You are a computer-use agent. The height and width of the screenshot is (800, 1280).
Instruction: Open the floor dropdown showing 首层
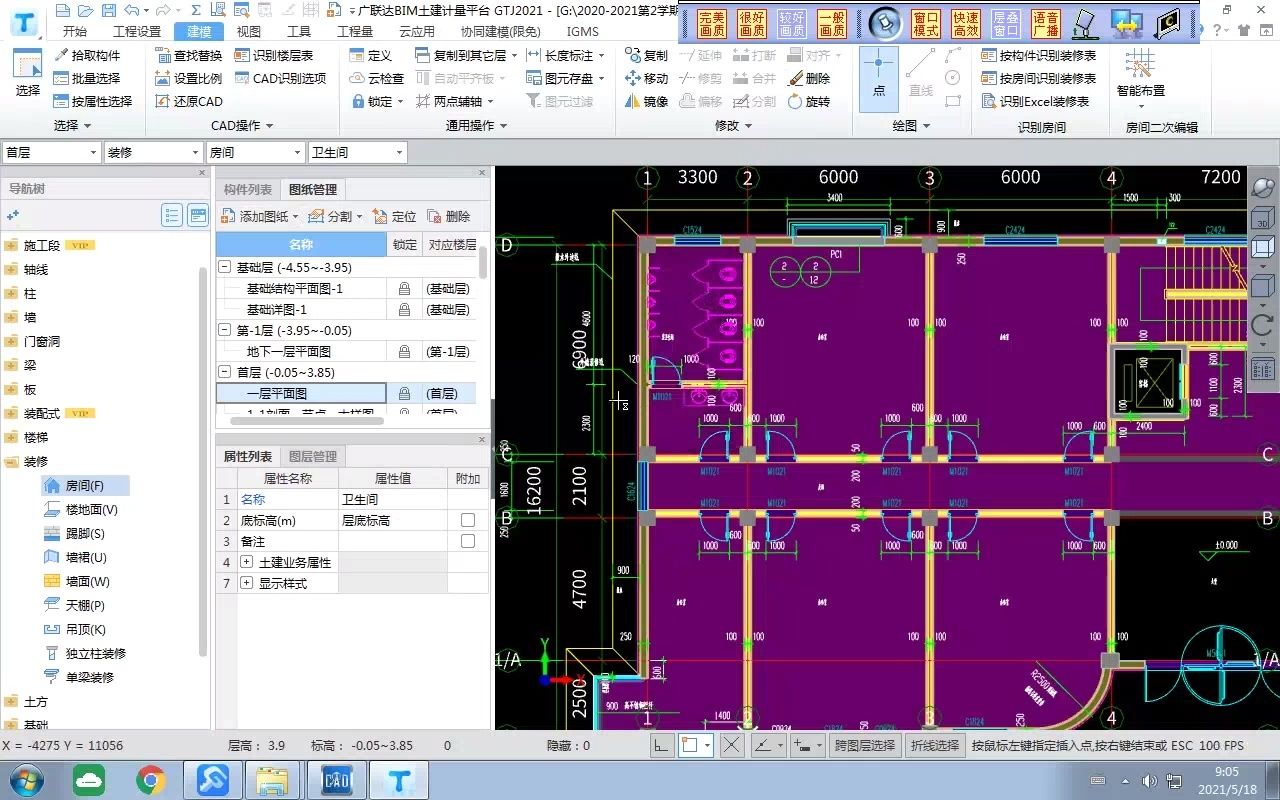(51, 152)
